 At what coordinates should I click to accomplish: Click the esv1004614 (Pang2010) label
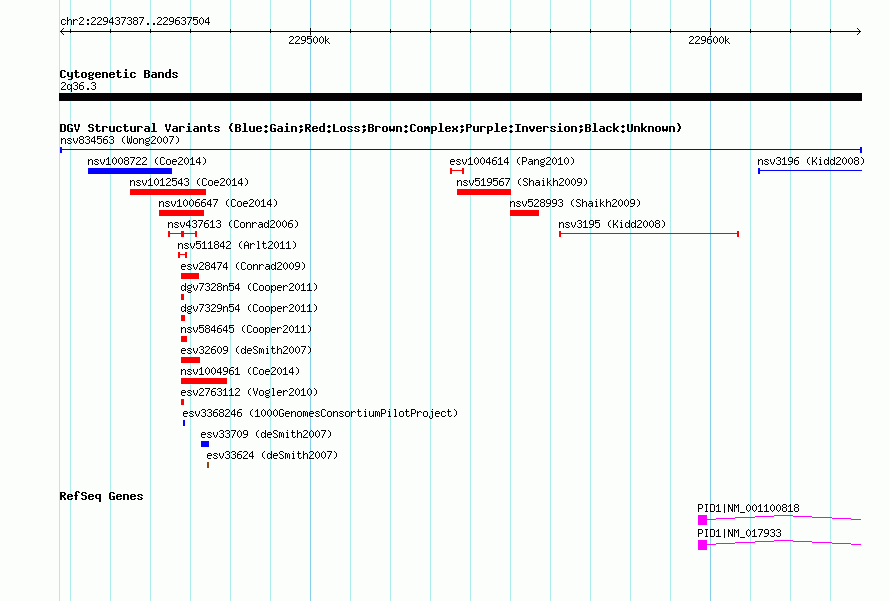click(x=512, y=161)
